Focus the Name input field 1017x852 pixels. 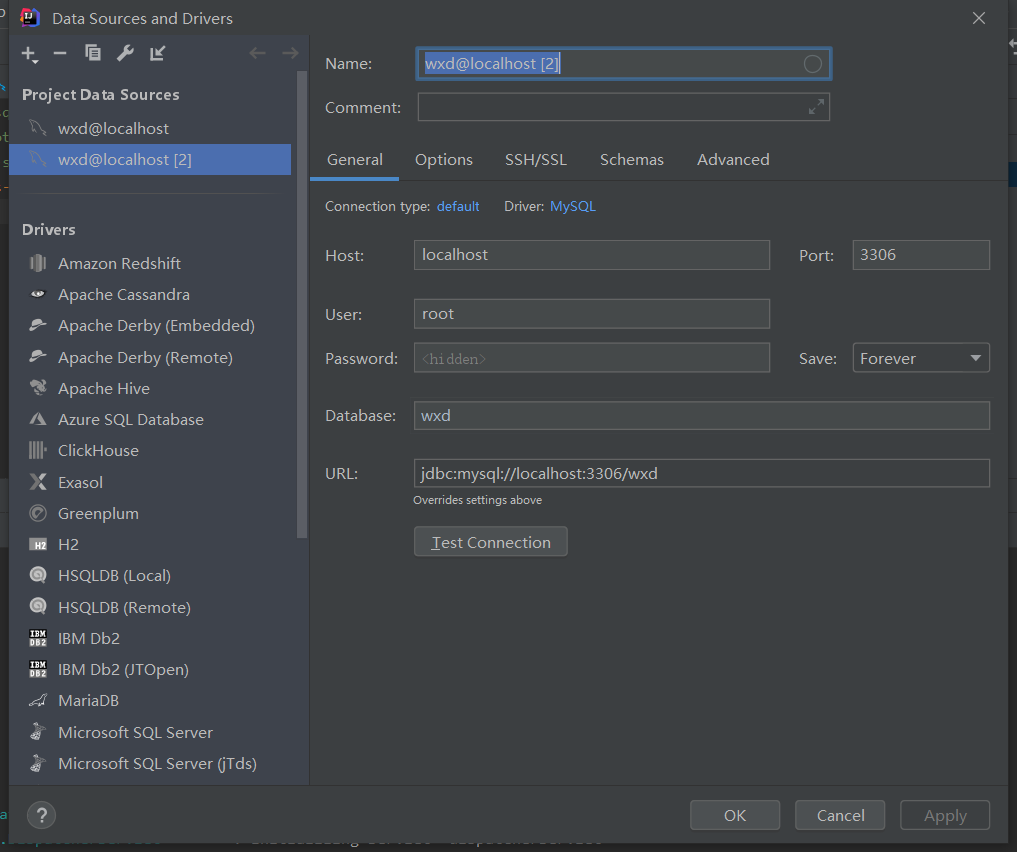click(623, 64)
